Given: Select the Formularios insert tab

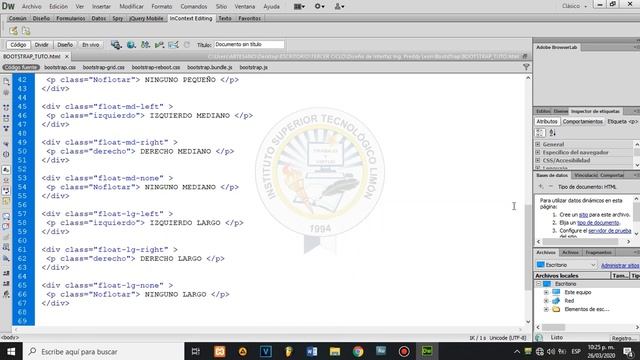Looking at the screenshot, I should (x=71, y=18).
